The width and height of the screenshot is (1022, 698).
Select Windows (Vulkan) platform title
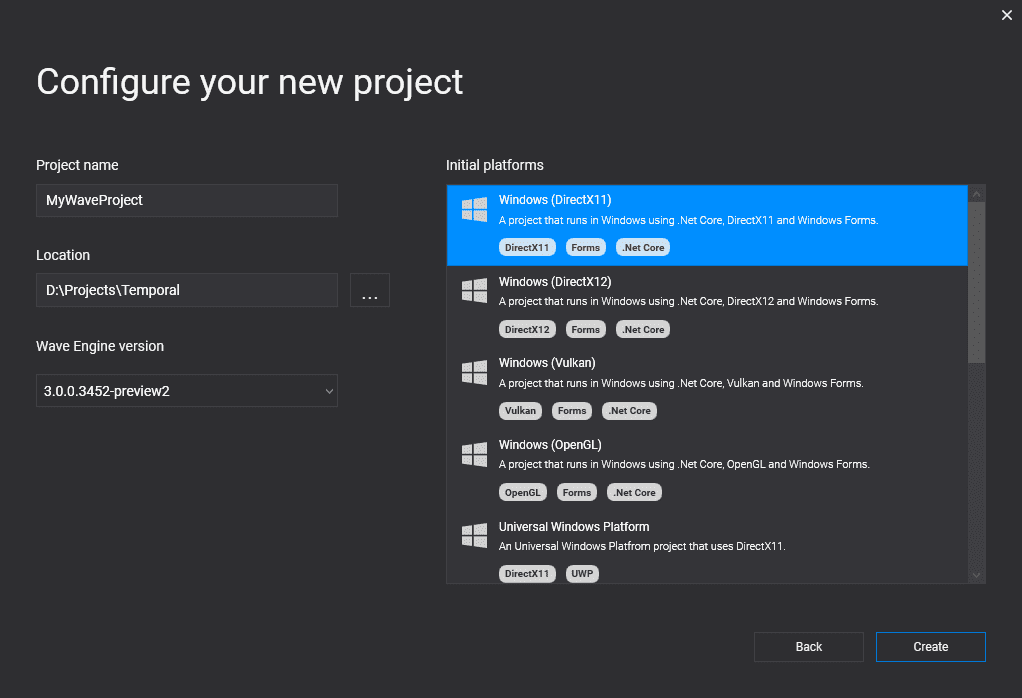547,363
